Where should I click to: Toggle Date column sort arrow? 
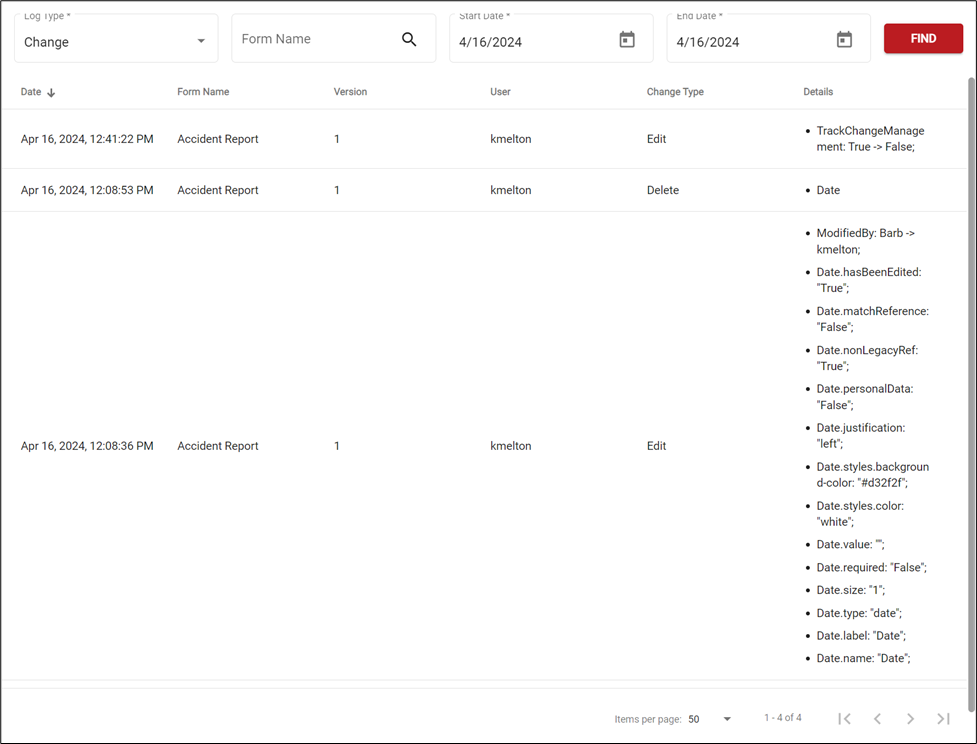(x=51, y=92)
